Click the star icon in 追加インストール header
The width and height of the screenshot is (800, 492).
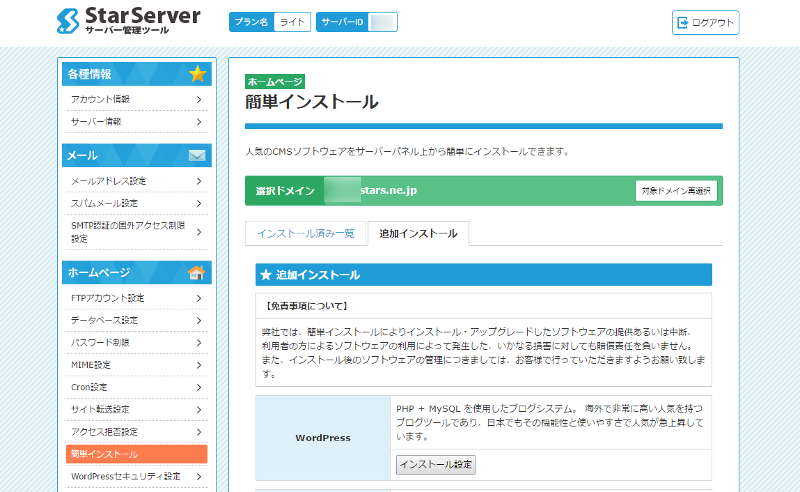pos(266,275)
